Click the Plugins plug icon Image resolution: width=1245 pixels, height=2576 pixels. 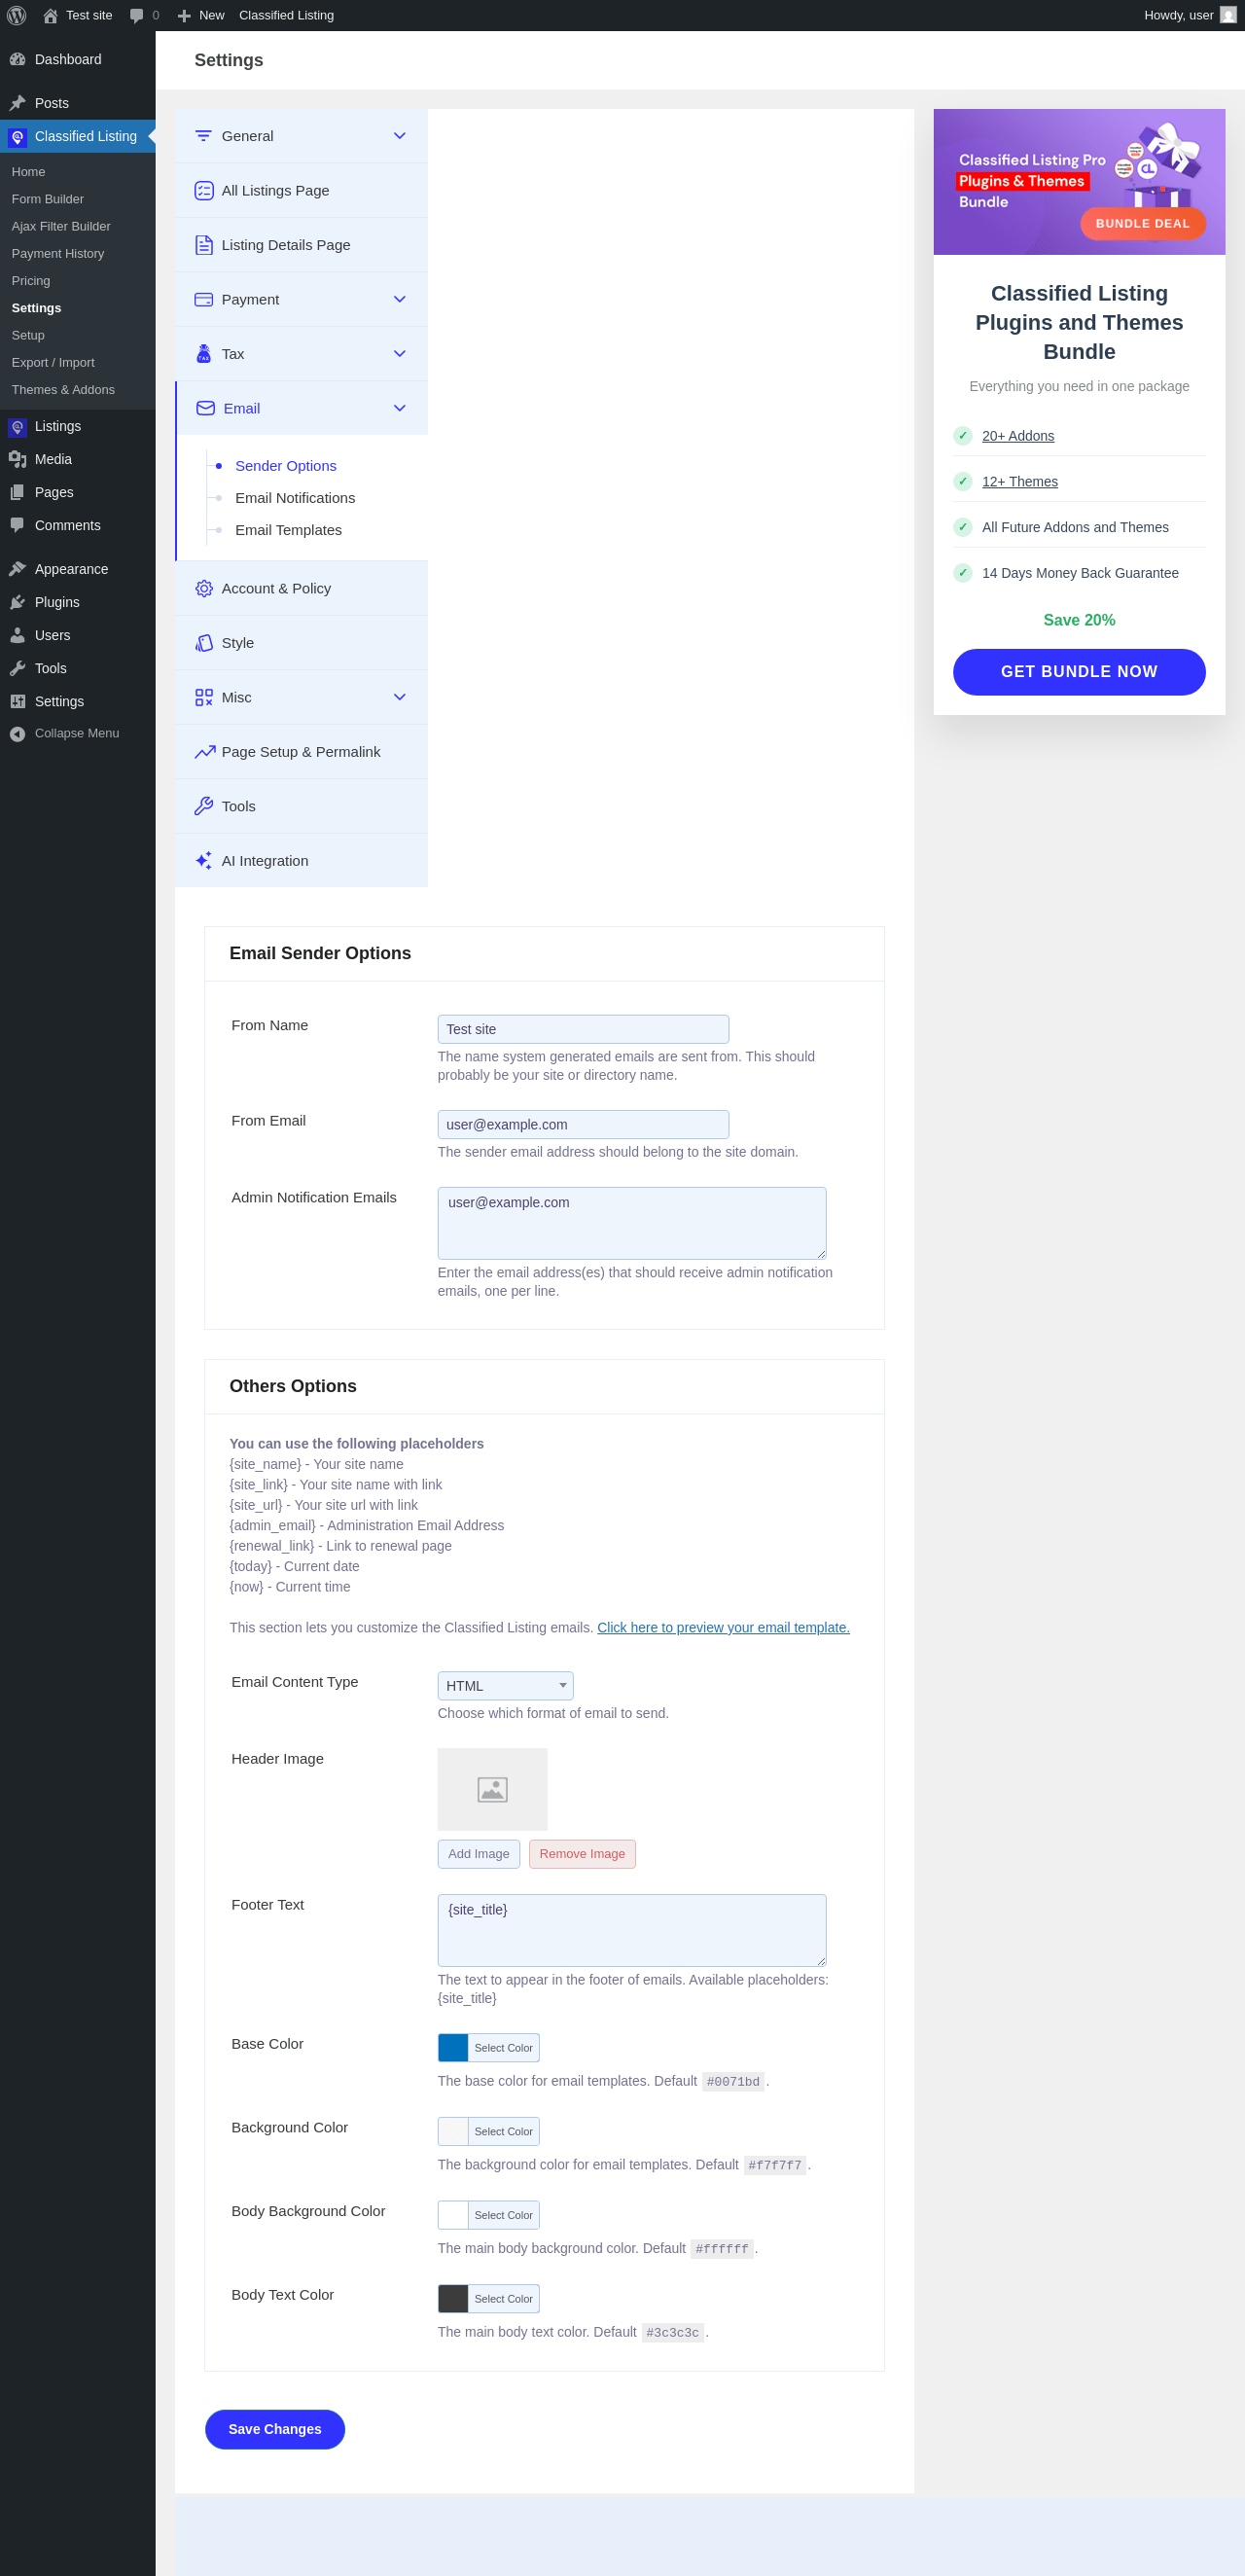[17, 602]
